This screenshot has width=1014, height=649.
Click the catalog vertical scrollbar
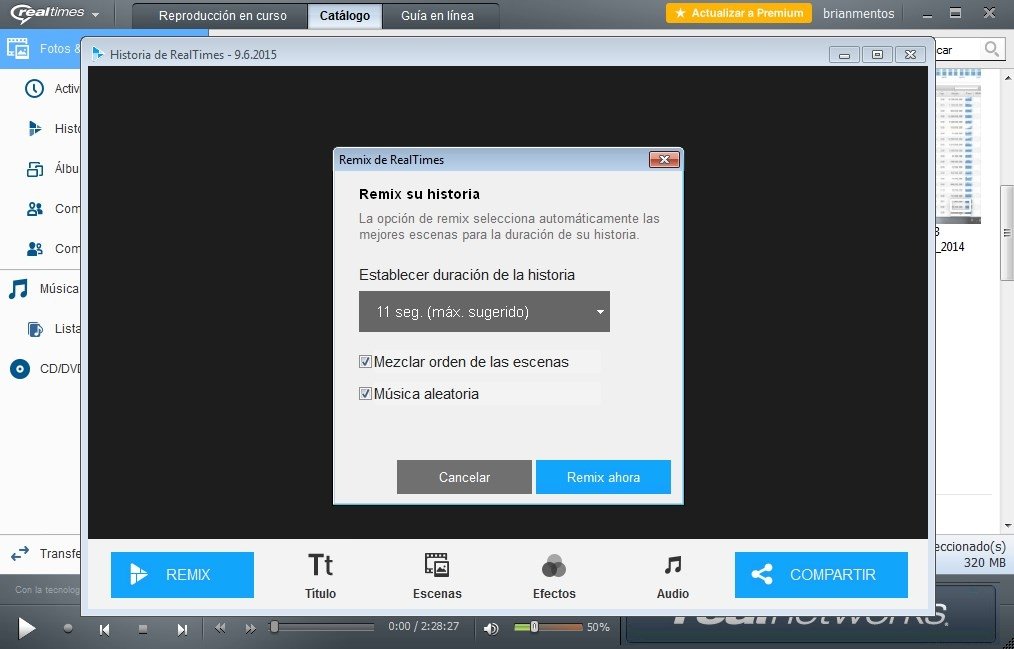(x=1008, y=233)
